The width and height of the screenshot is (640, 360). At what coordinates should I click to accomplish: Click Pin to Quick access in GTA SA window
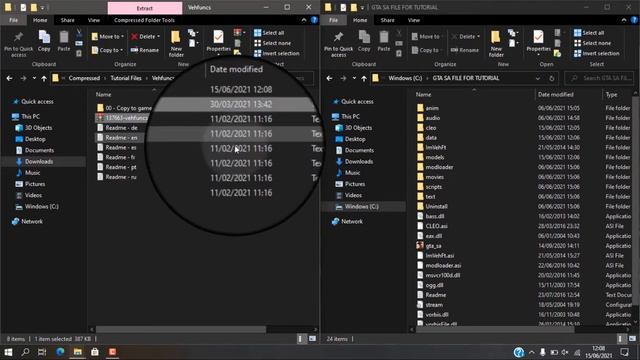[338, 44]
